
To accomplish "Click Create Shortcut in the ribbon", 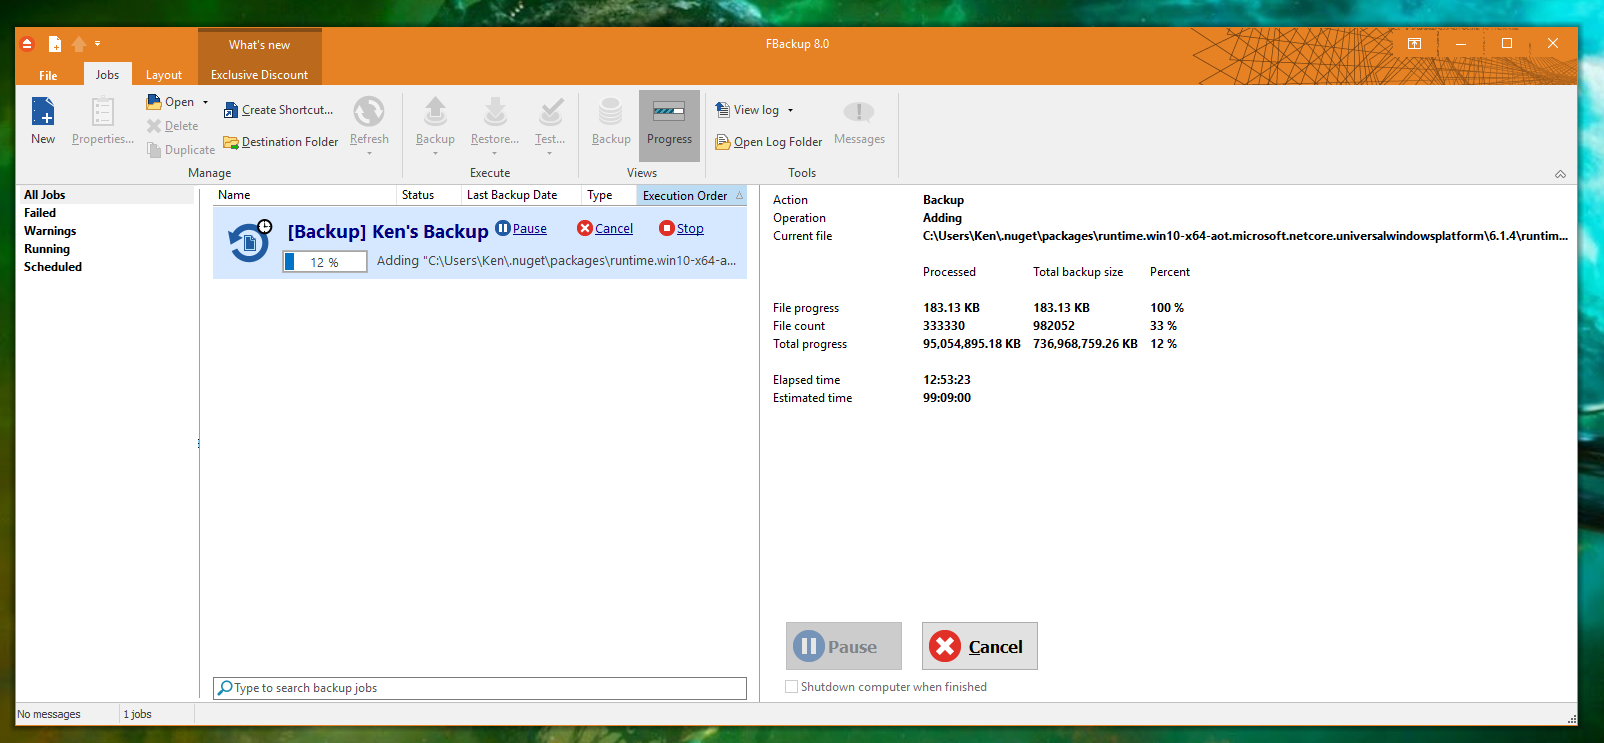I will coord(278,110).
